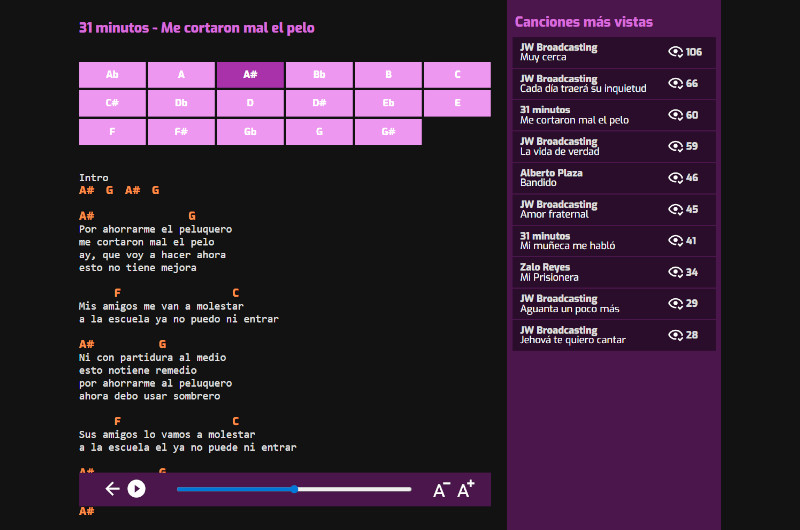The width and height of the screenshot is (800, 530).
Task: Click the lyric line 'ahora debo usar sombrero'
Action: click(149, 396)
